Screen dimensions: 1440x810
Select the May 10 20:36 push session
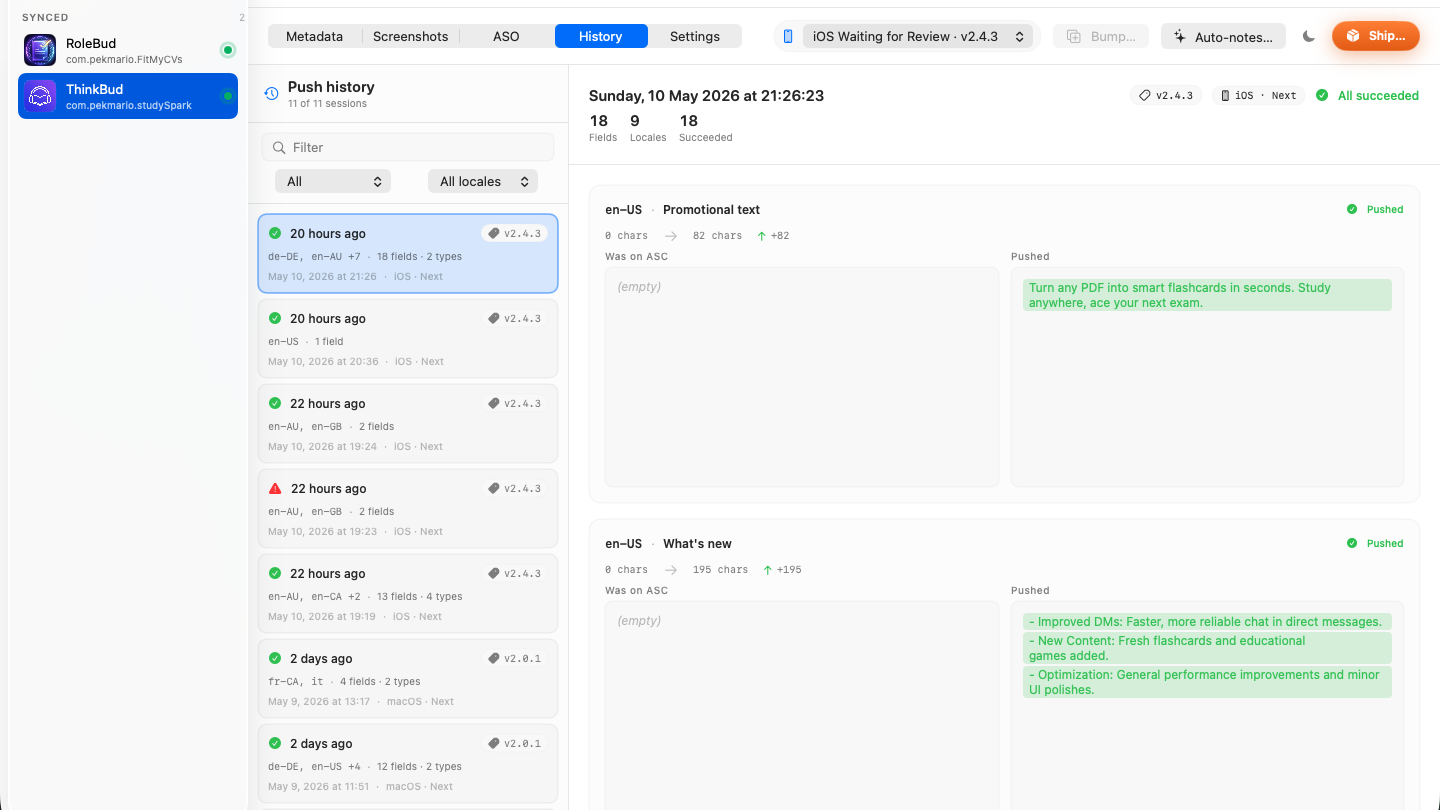coord(408,339)
